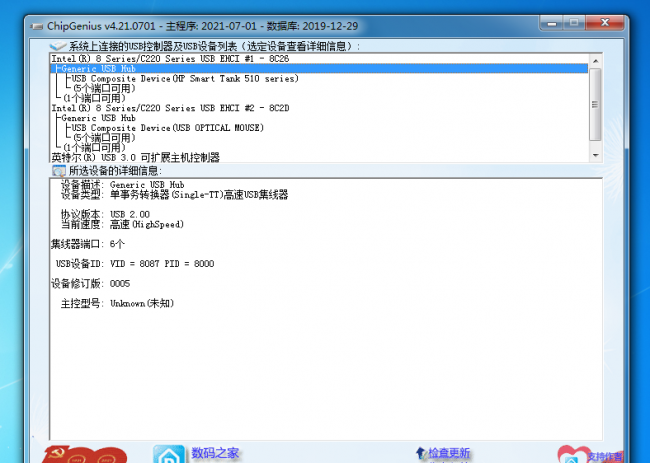Click the 协议版本 USB 2.00 line
This screenshot has width=650, height=463.
(x=105, y=214)
